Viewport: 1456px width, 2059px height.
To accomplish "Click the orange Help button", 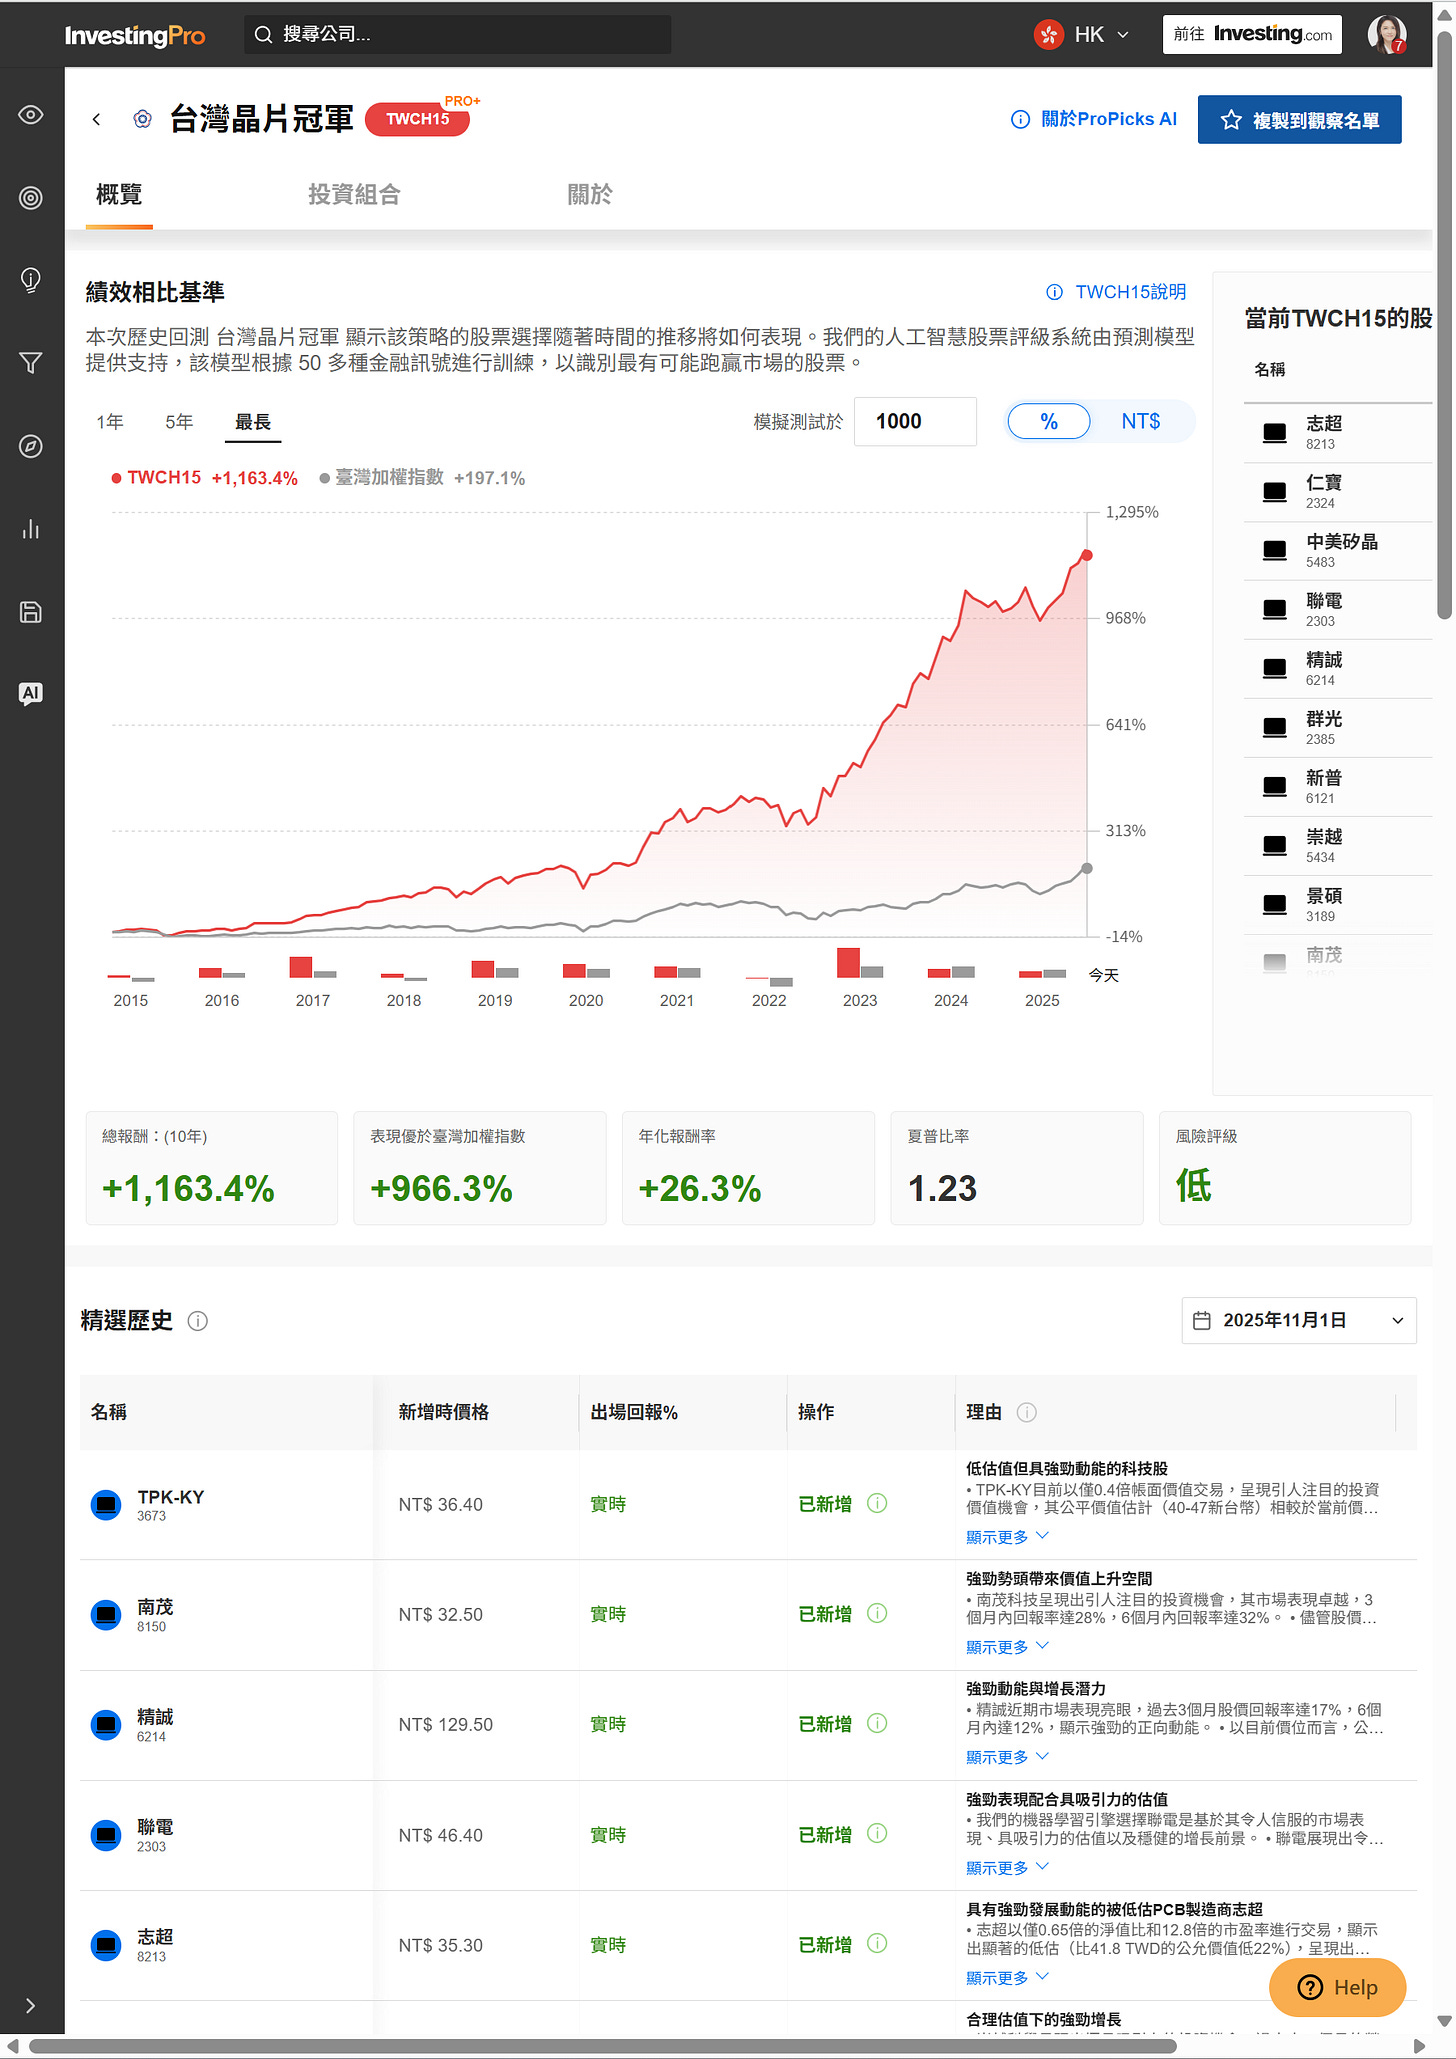I will pyautogui.click(x=1337, y=1987).
